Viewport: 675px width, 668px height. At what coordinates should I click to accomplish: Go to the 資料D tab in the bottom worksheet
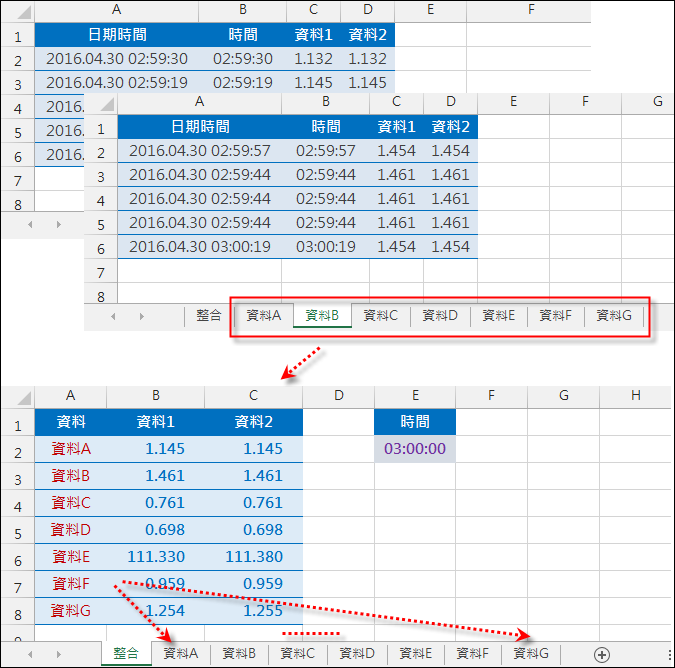(x=357, y=654)
